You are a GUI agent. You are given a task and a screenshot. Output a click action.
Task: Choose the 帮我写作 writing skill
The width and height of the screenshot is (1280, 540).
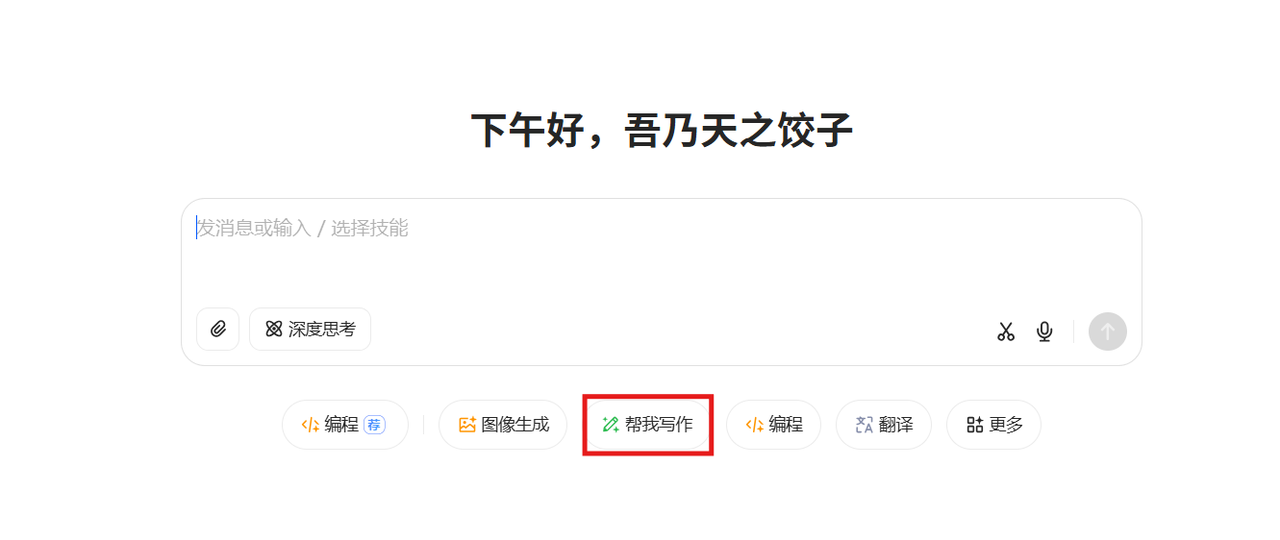pyautogui.click(x=647, y=424)
